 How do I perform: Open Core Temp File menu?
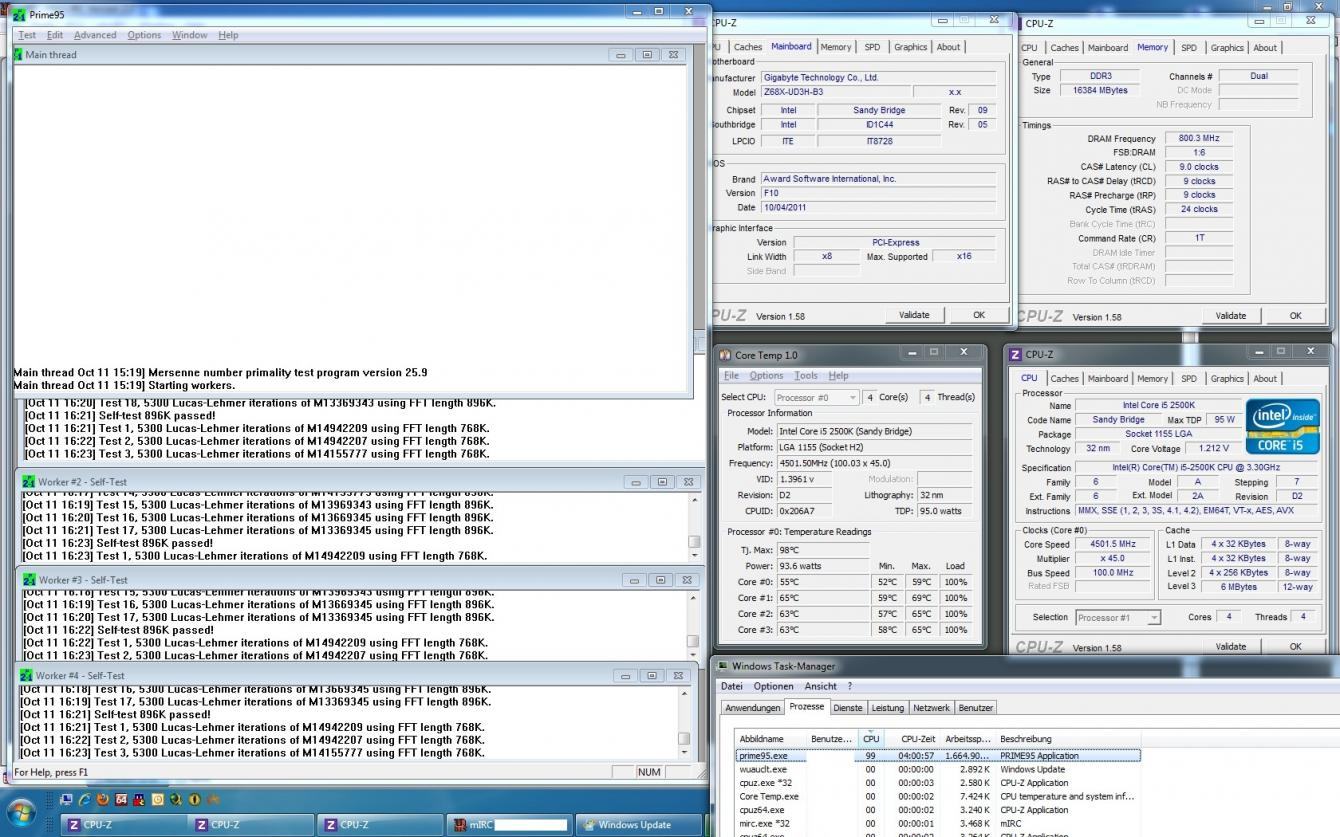(x=731, y=376)
